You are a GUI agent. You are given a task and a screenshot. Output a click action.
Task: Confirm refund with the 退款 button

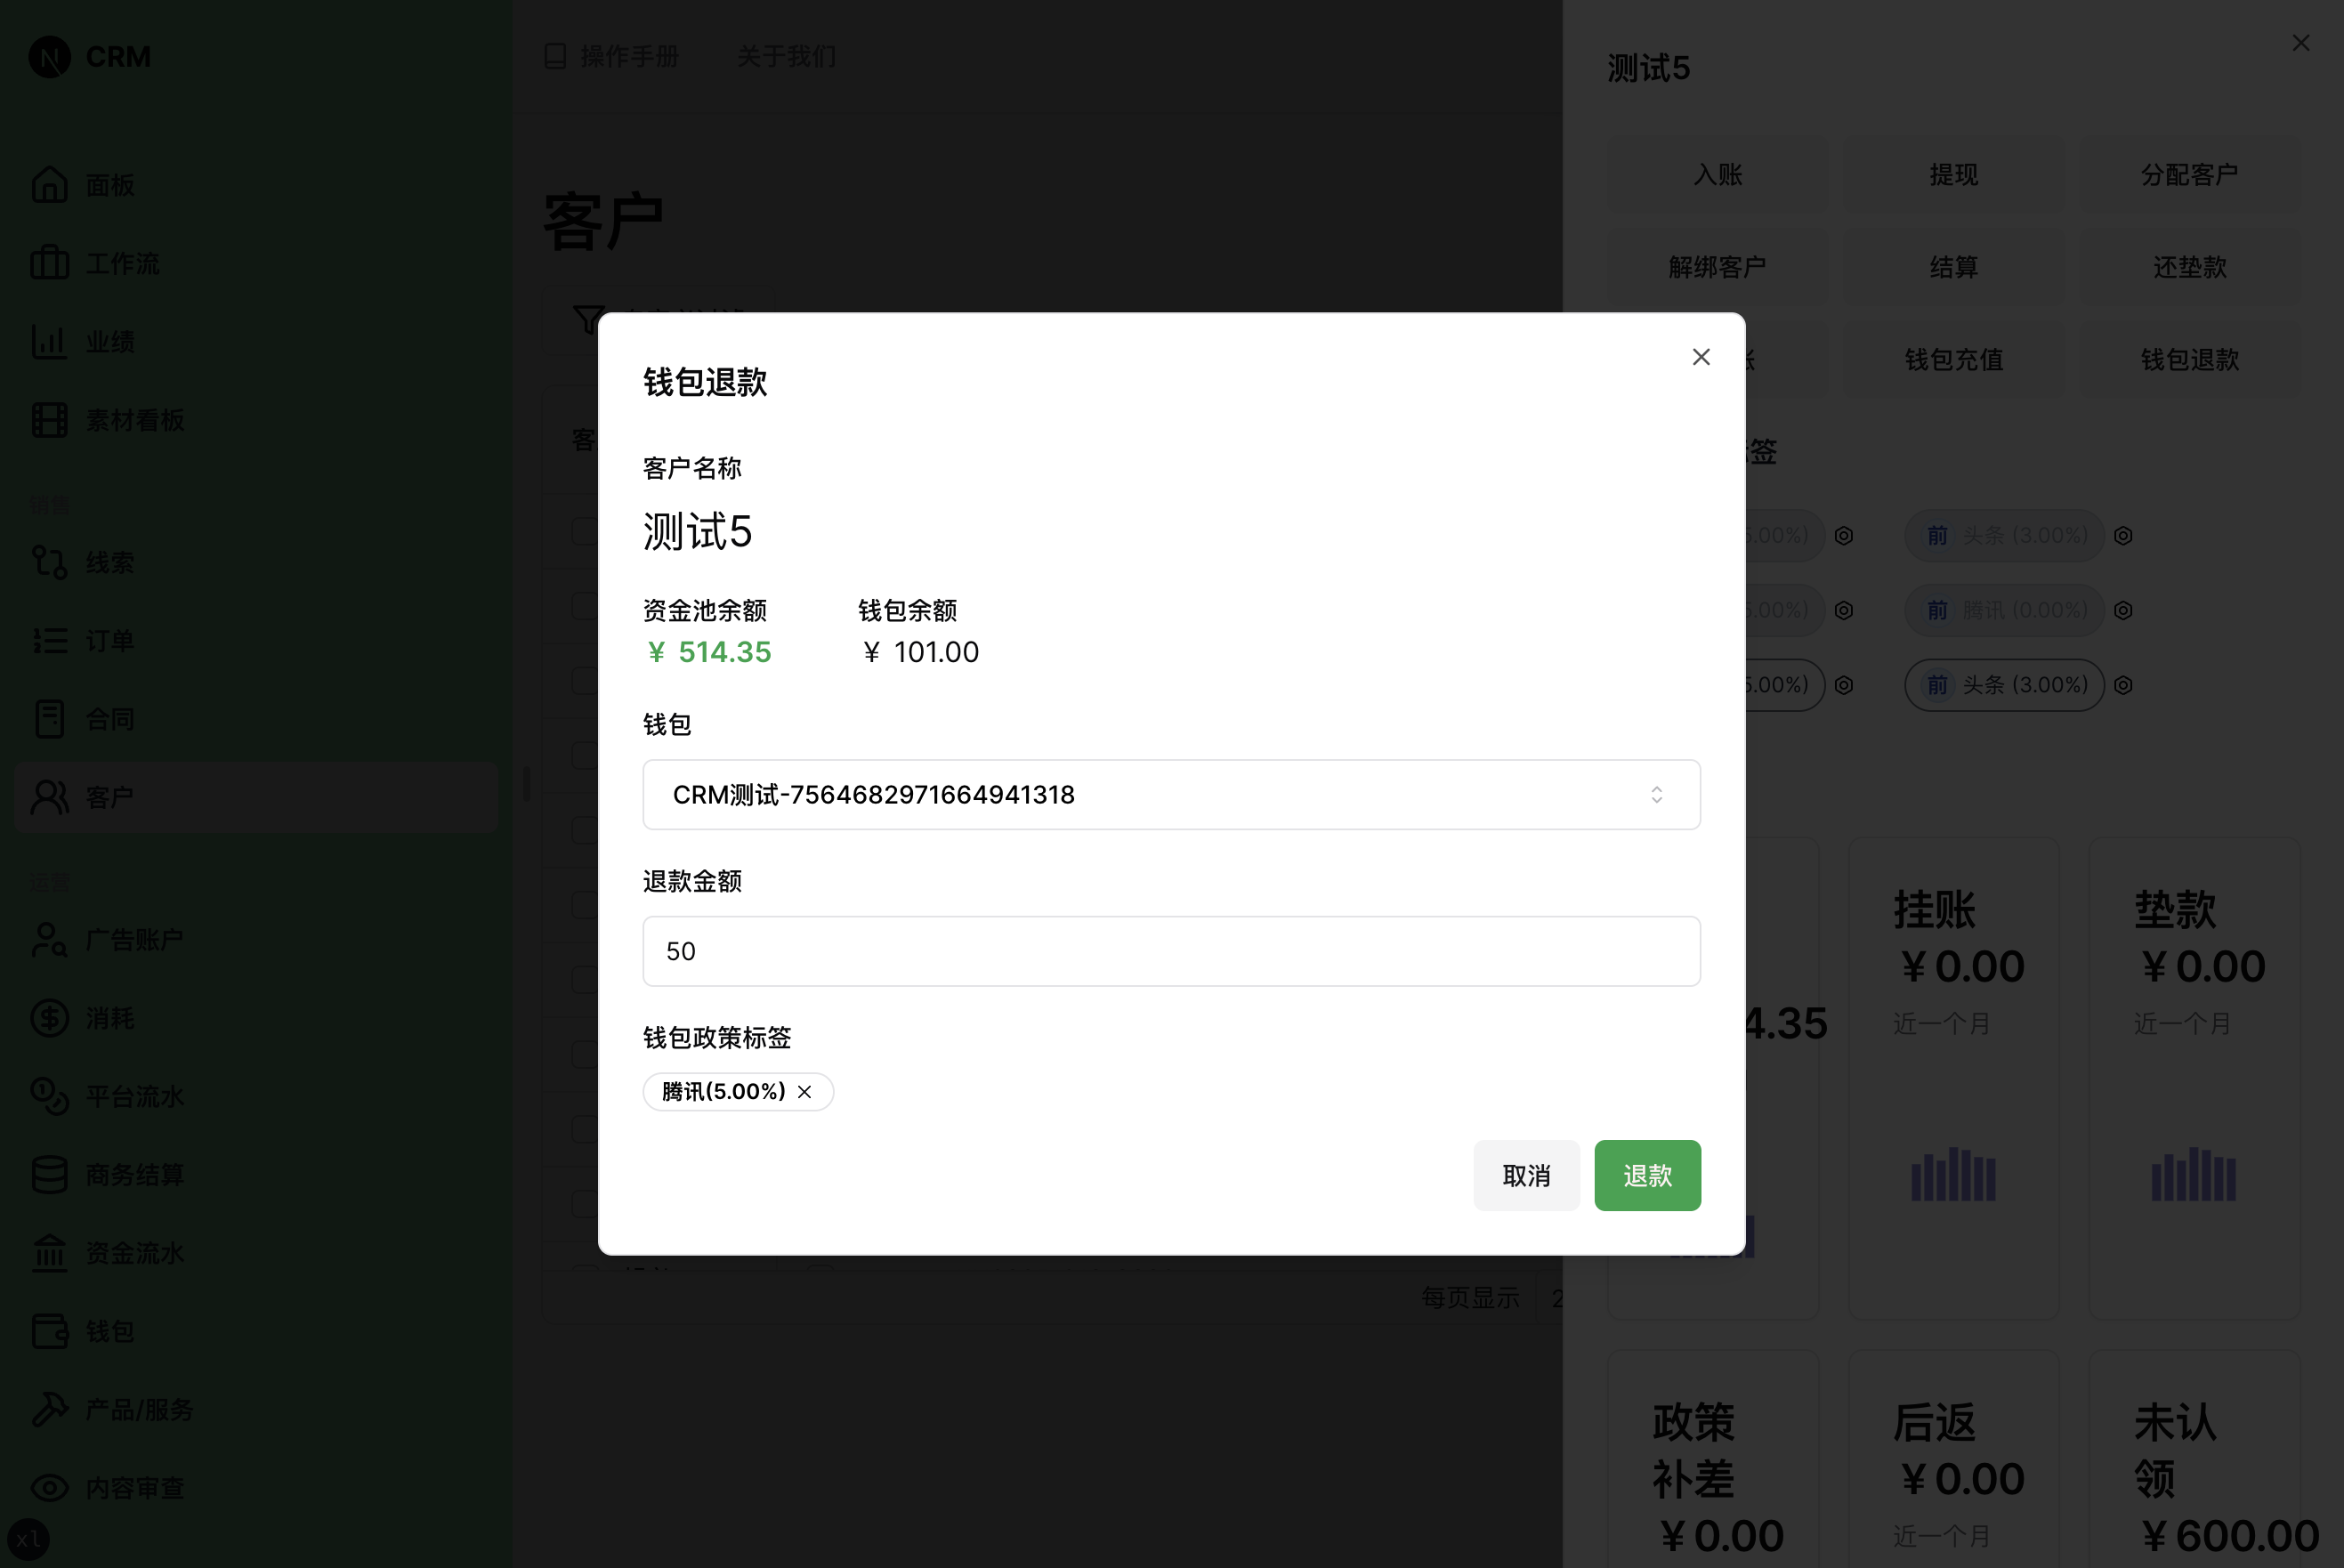pos(1646,1175)
